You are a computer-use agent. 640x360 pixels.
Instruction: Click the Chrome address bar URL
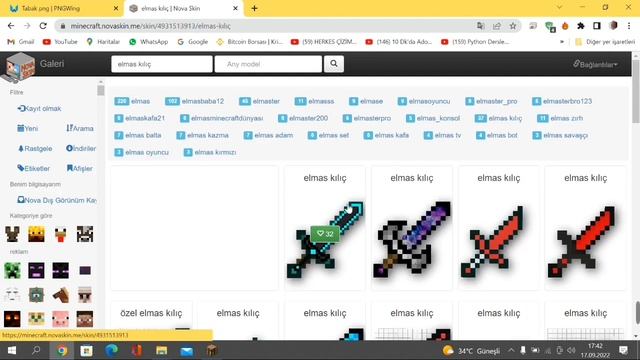pos(150,26)
